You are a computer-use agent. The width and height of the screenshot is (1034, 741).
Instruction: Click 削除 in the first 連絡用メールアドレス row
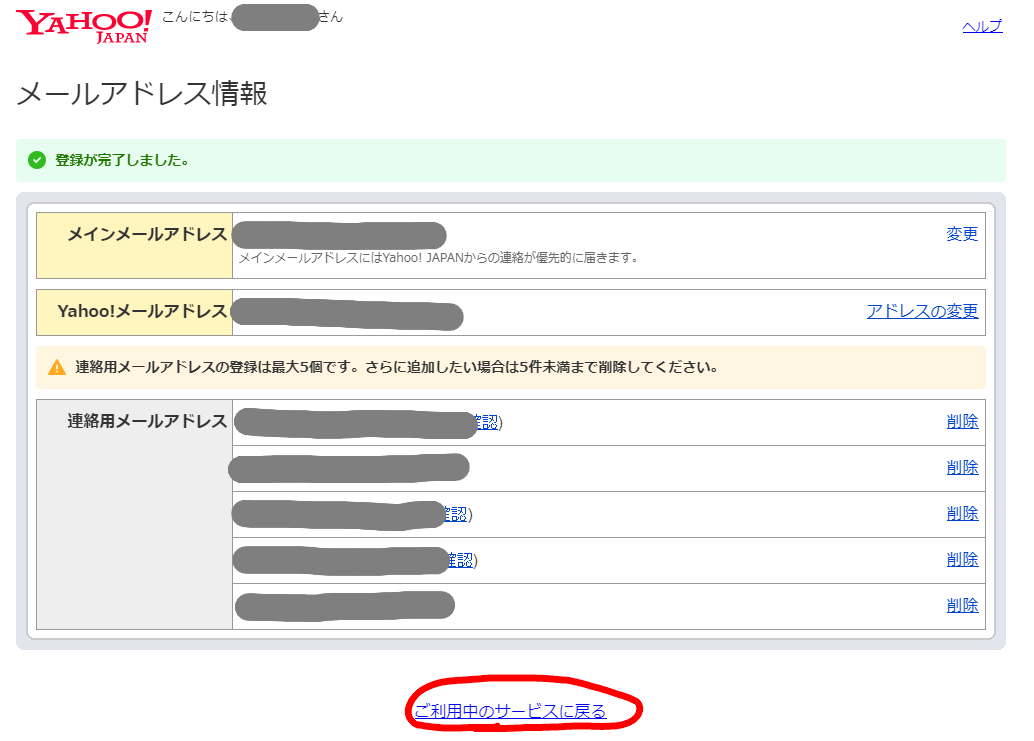(x=962, y=422)
